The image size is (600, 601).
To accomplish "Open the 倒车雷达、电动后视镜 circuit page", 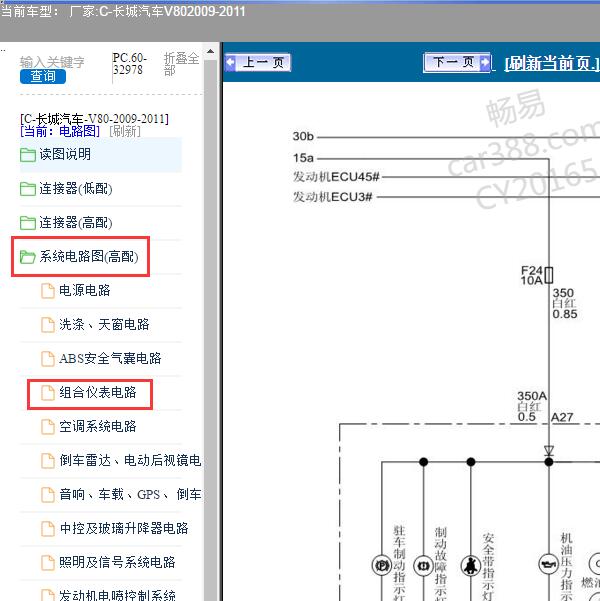I will 130,460.
